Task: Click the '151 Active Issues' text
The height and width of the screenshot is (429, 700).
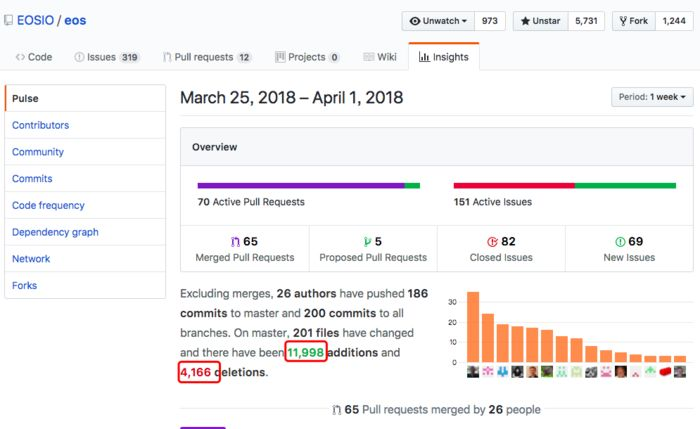Action: (493, 202)
